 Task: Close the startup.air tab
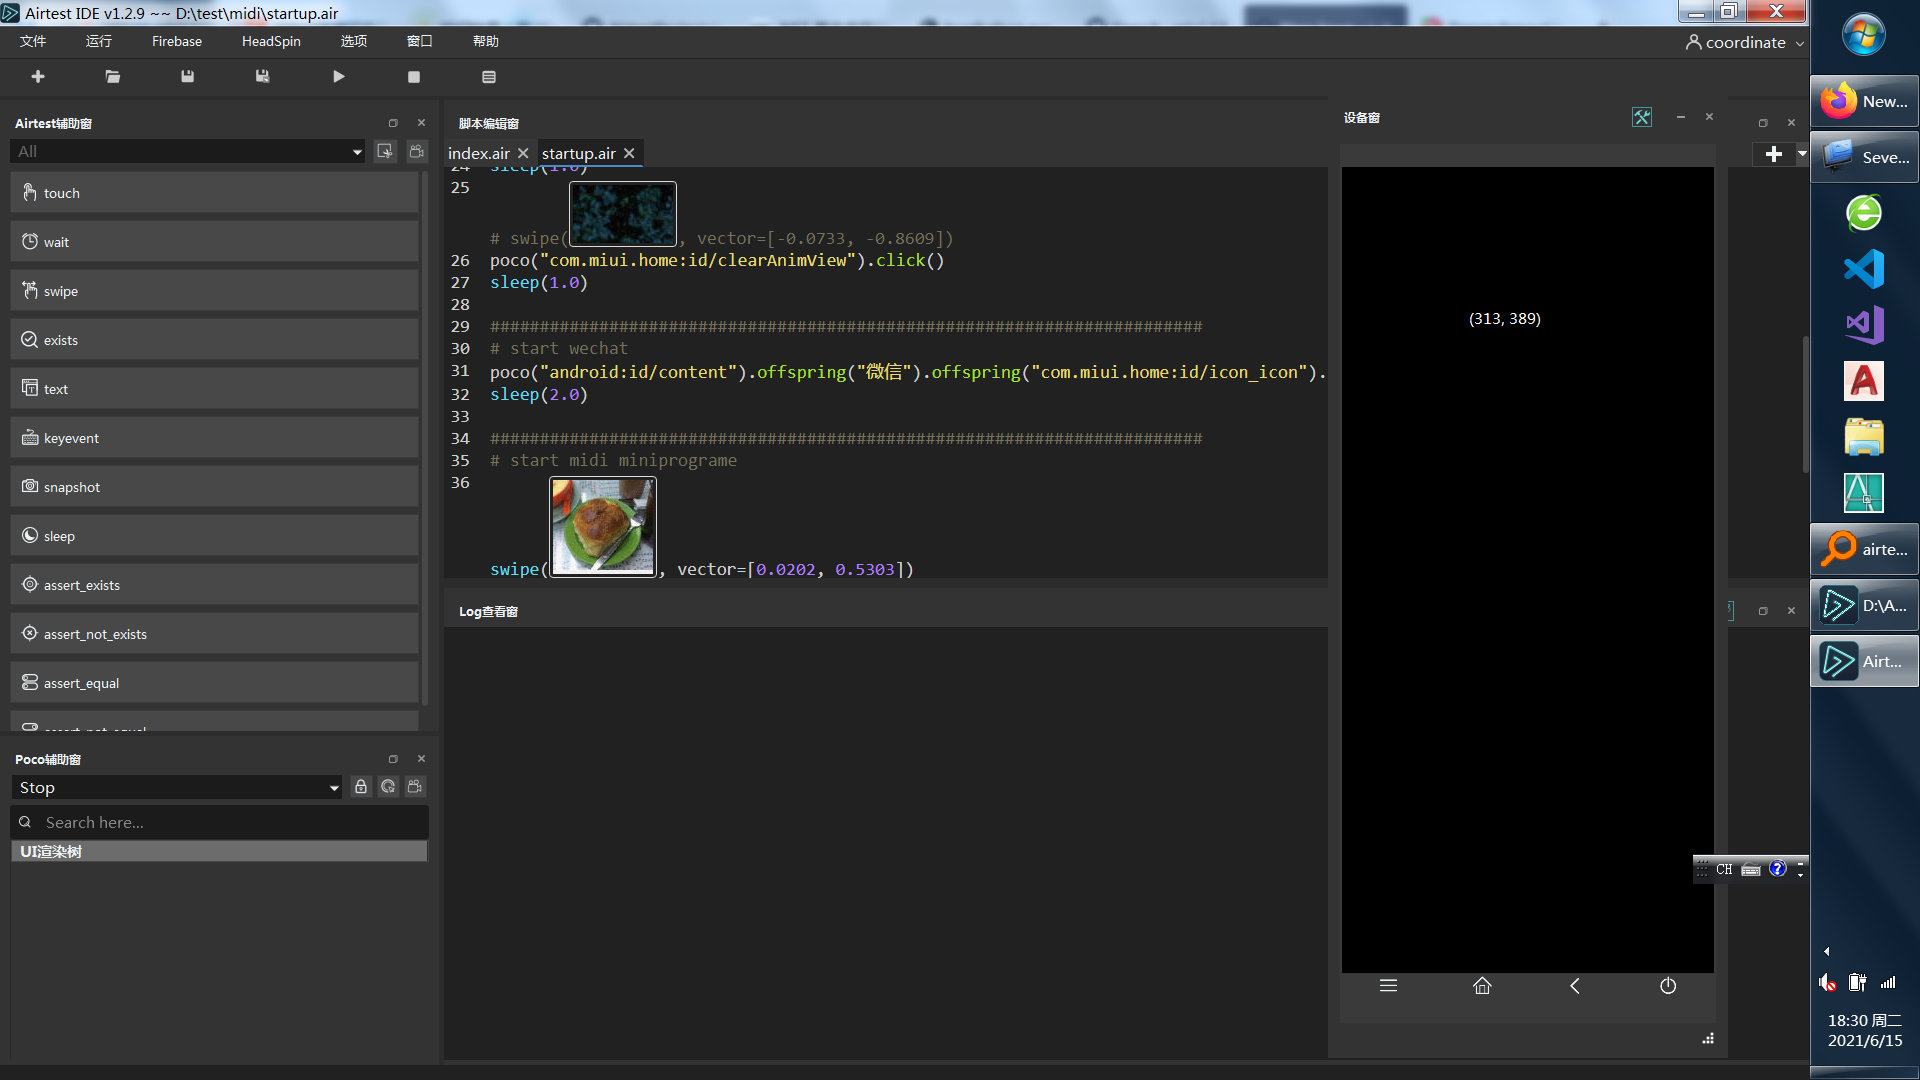[x=629, y=153]
